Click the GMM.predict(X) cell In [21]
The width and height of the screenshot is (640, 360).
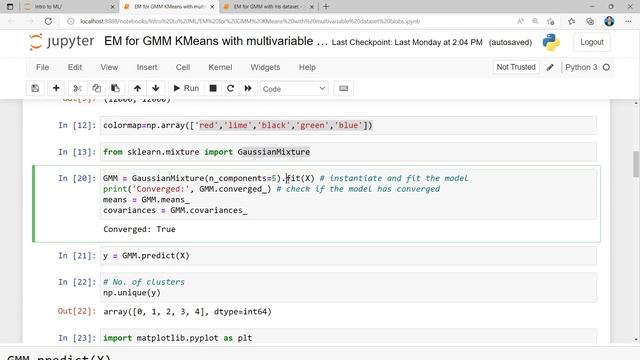[348, 256]
